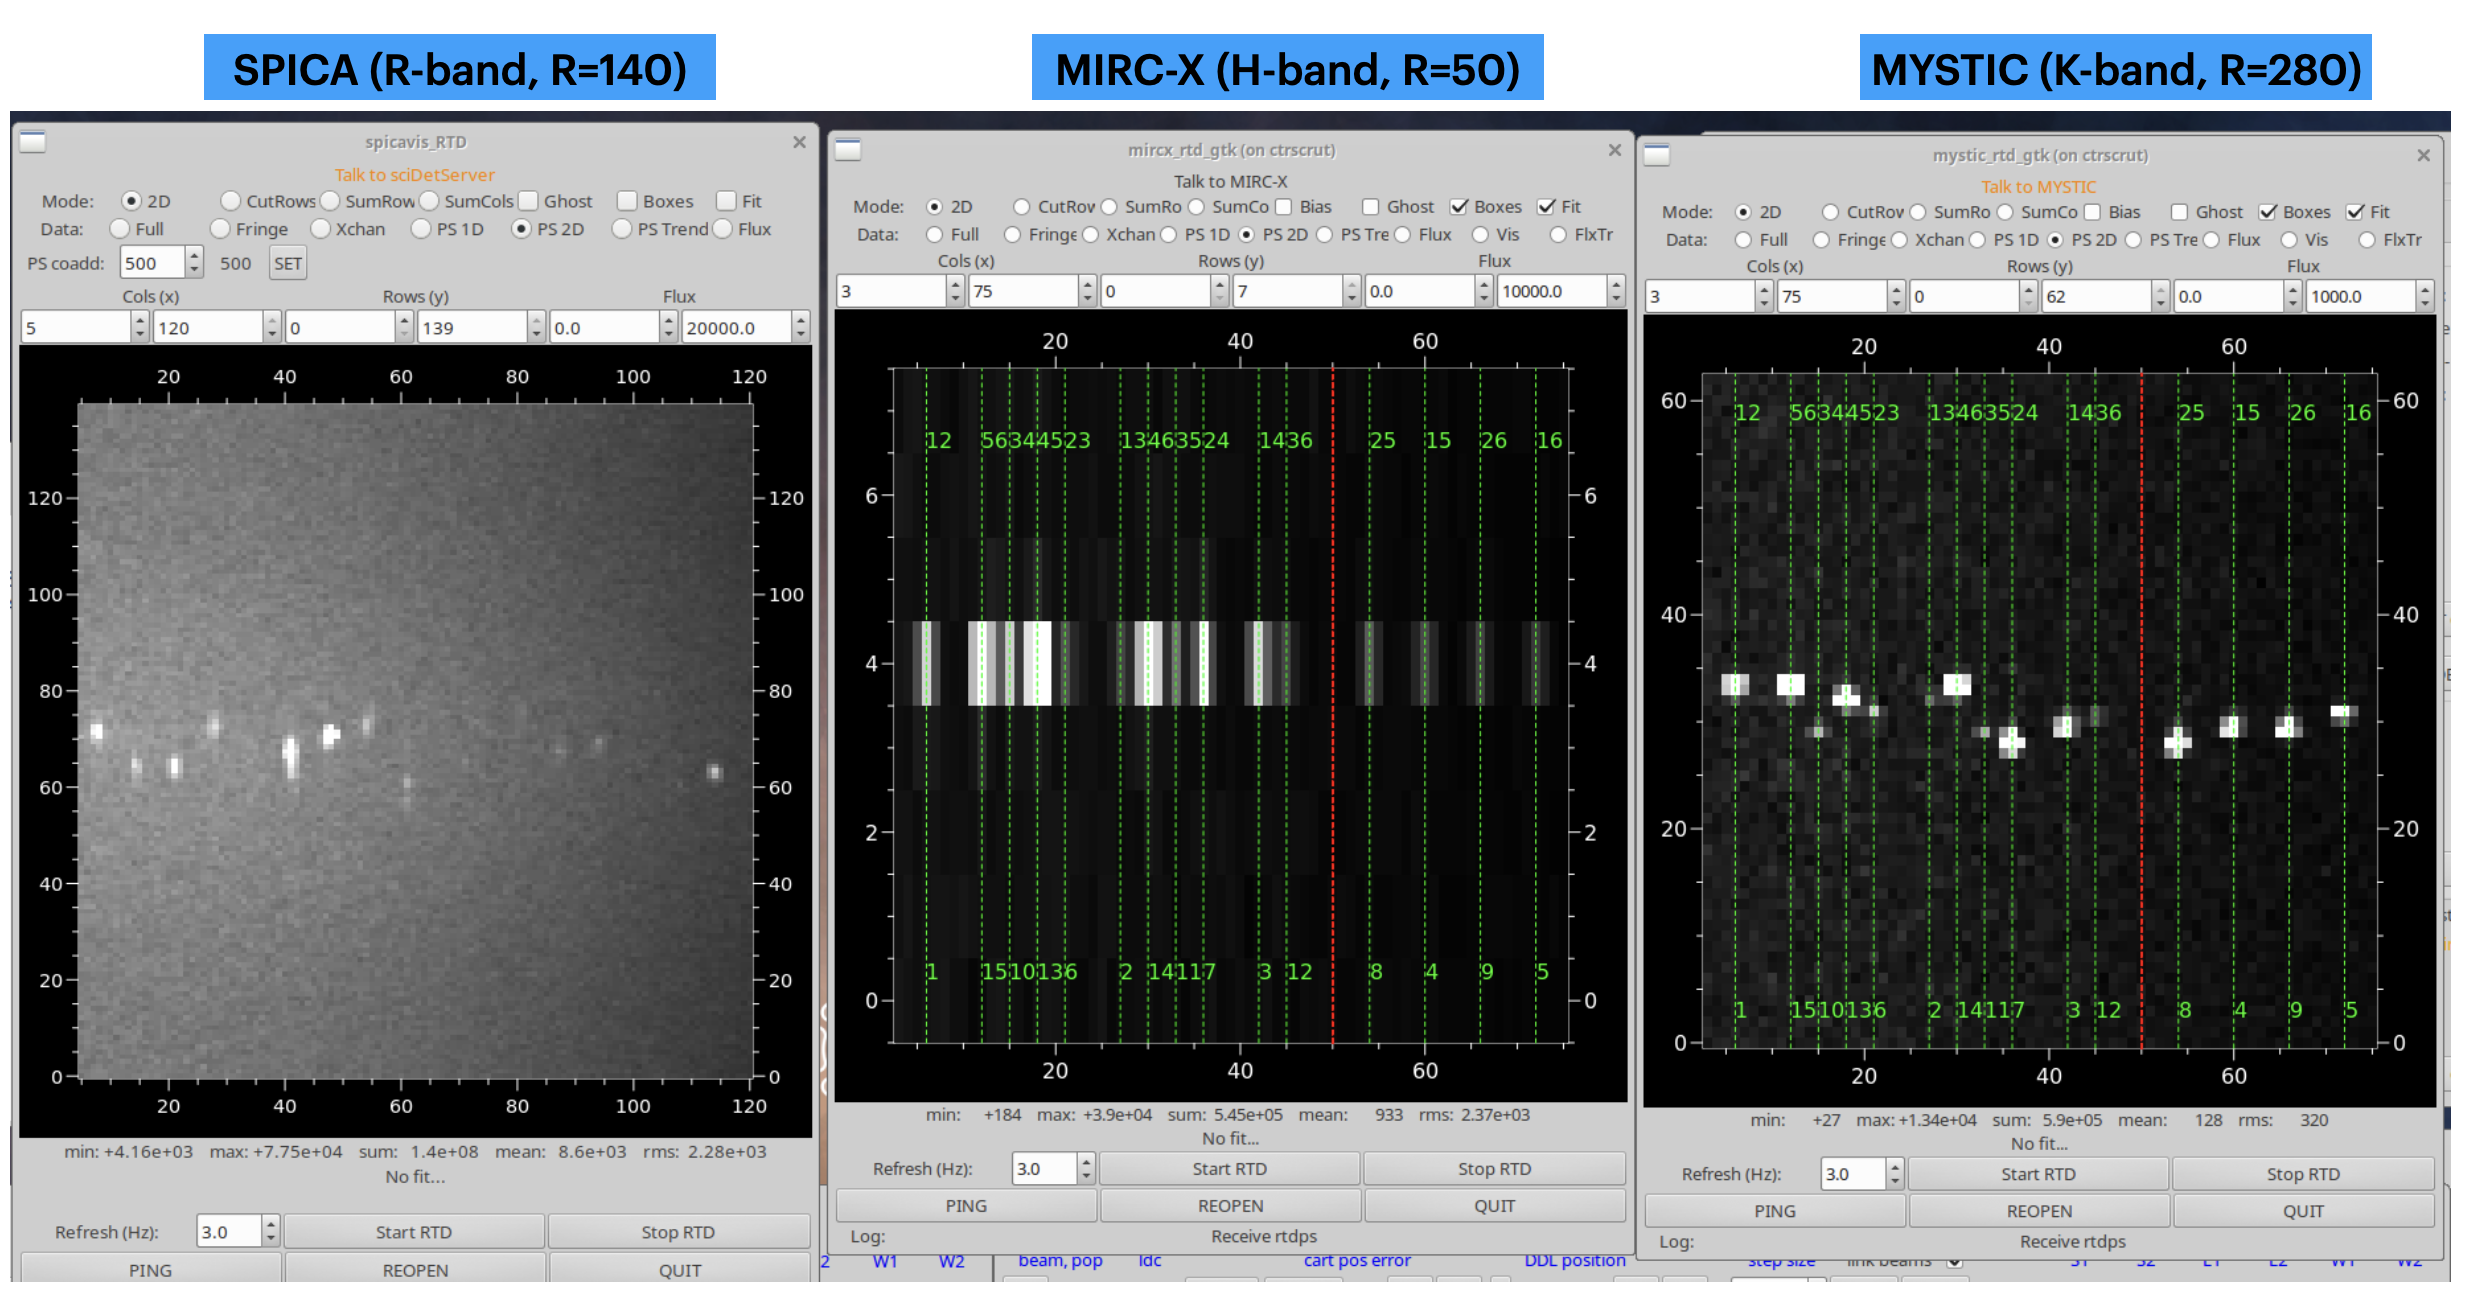
Task: Select PS 1D data mode in SPICA
Action: [421, 229]
